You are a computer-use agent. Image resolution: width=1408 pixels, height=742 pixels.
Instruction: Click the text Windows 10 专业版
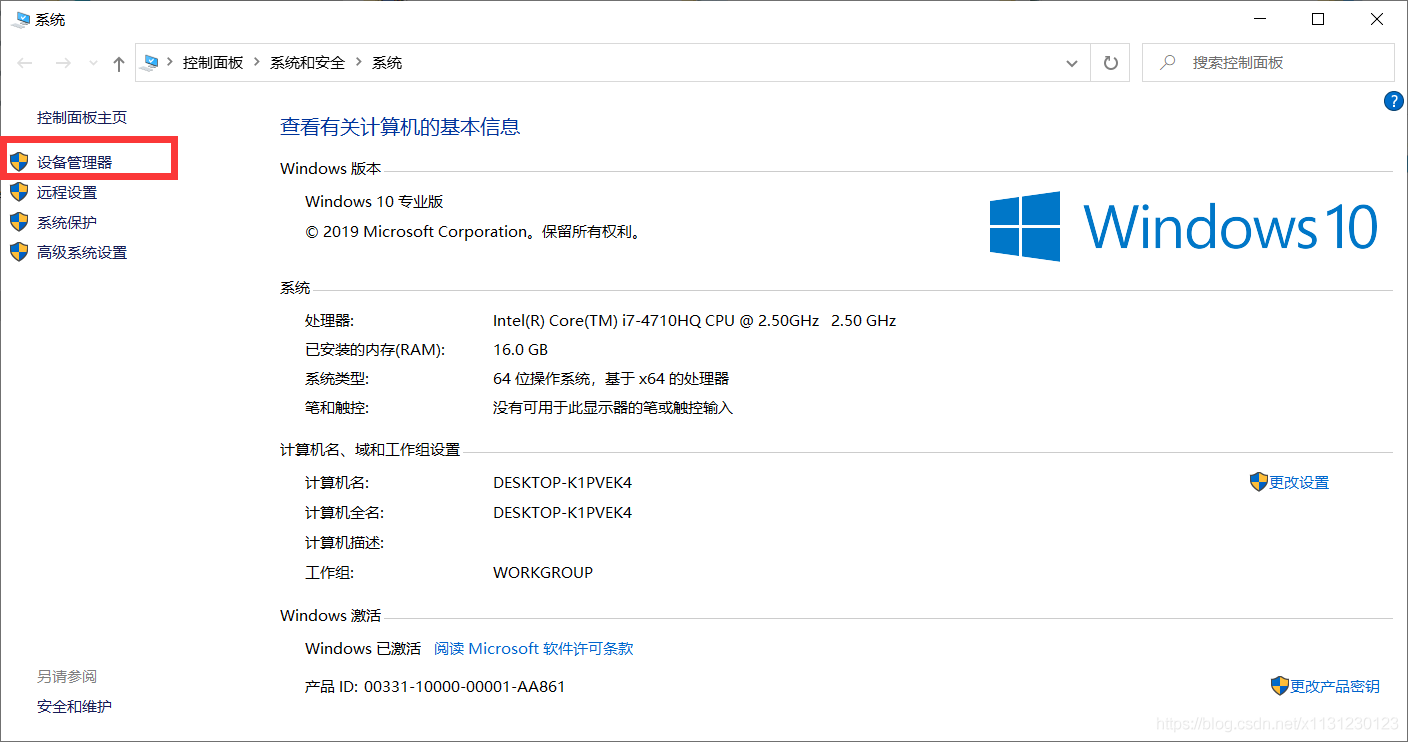(374, 201)
